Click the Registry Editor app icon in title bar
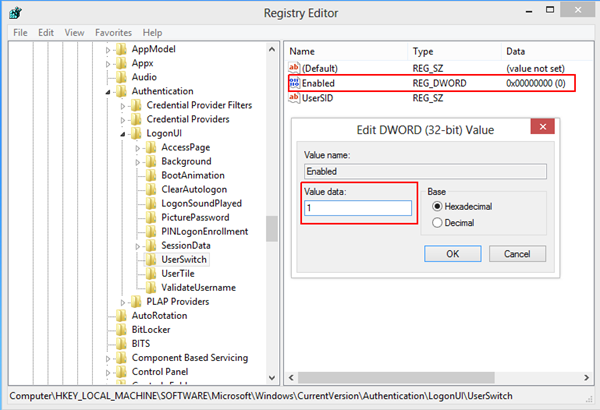 tap(13, 12)
